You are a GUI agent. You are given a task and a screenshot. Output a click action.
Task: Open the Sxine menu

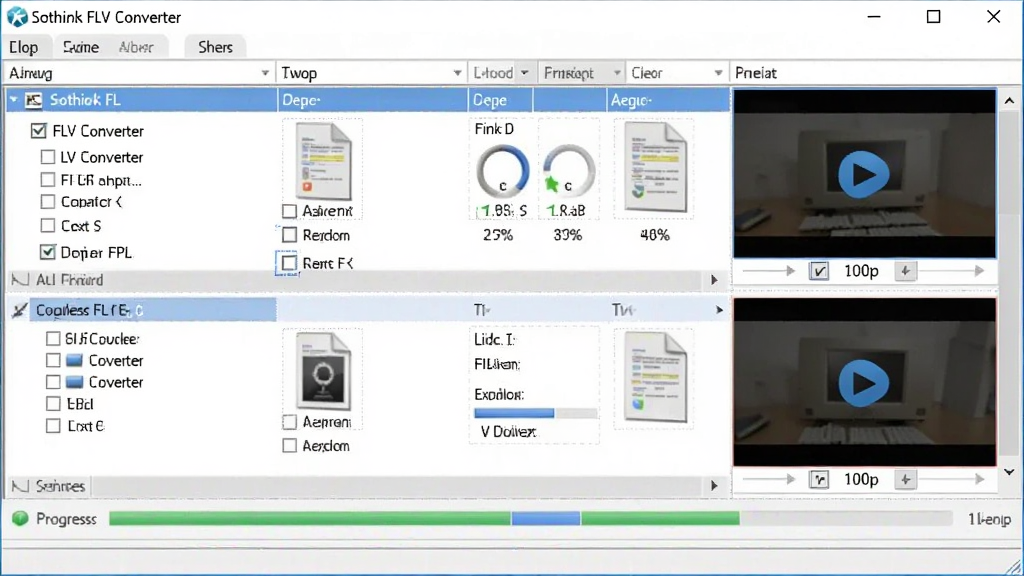(81, 47)
